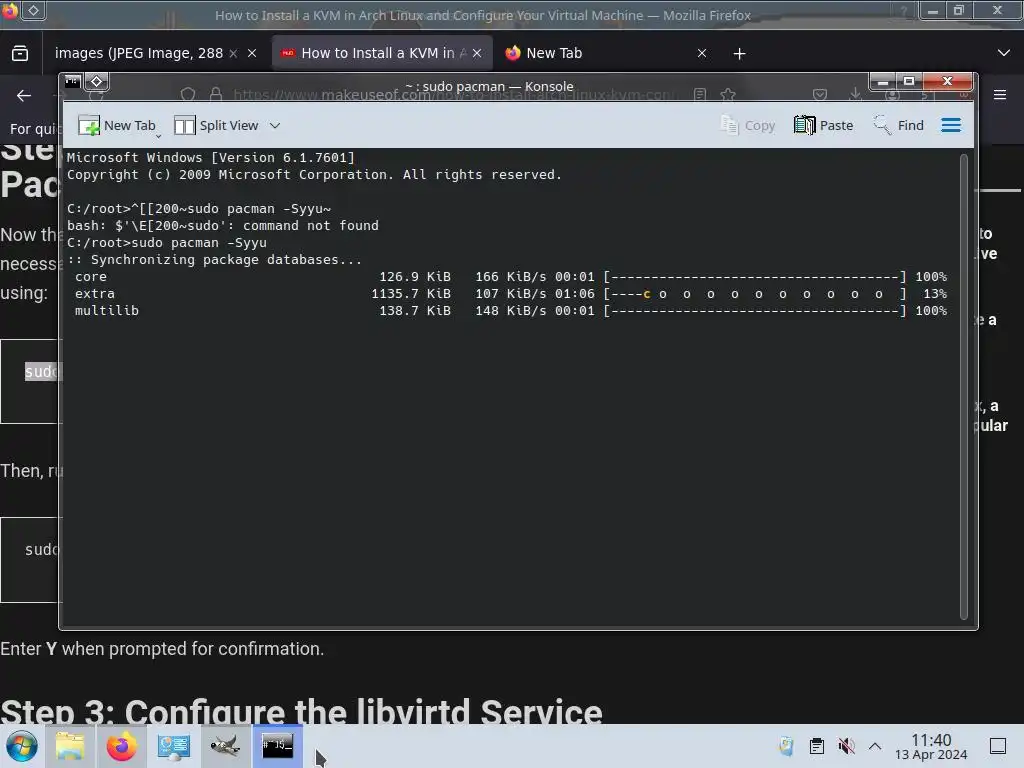Click the Copyright 2009 Microsoft Corporation line
This screenshot has width=1024, height=768.
point(314,175)
